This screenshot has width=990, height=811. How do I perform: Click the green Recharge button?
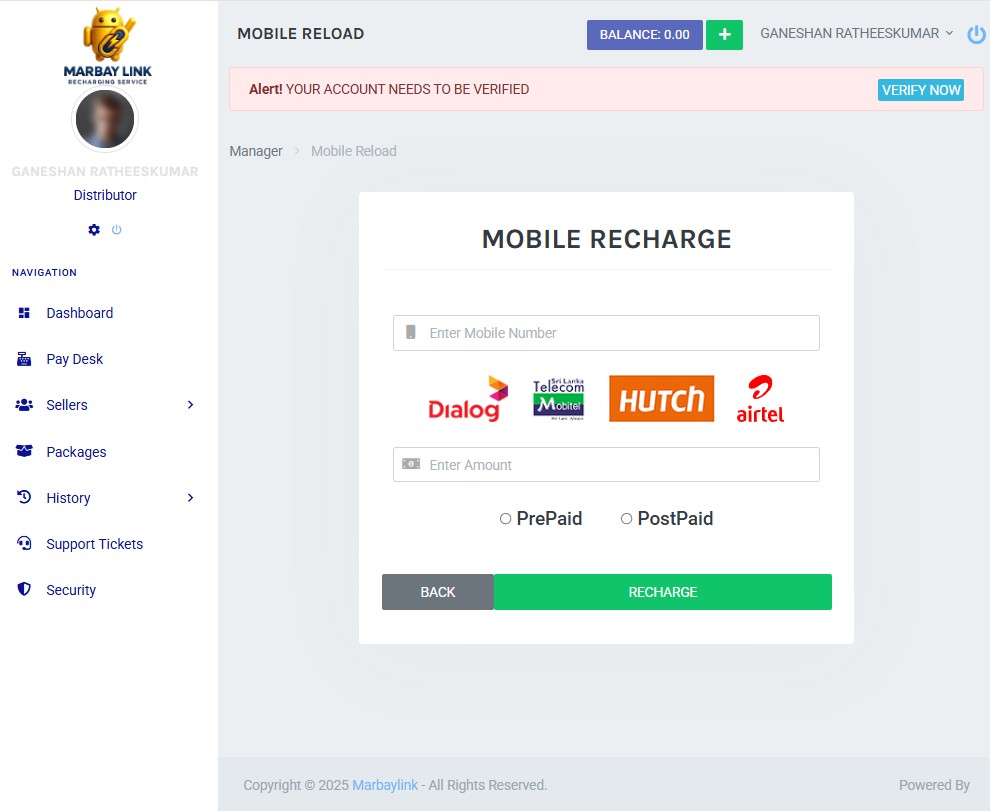point(662,592)
